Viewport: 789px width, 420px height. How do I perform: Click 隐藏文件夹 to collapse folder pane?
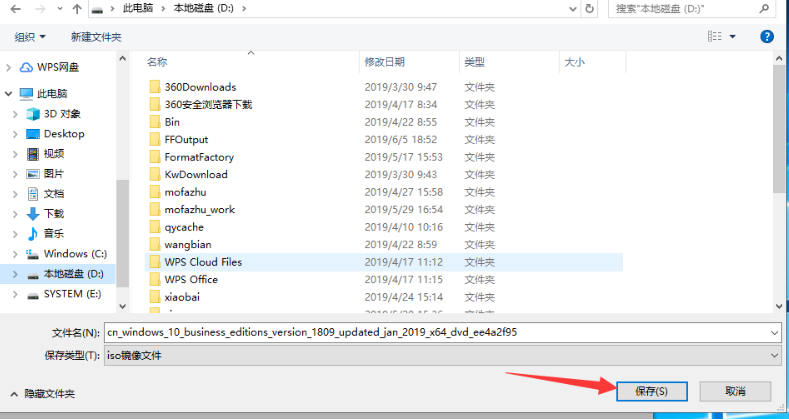(42, 394)
